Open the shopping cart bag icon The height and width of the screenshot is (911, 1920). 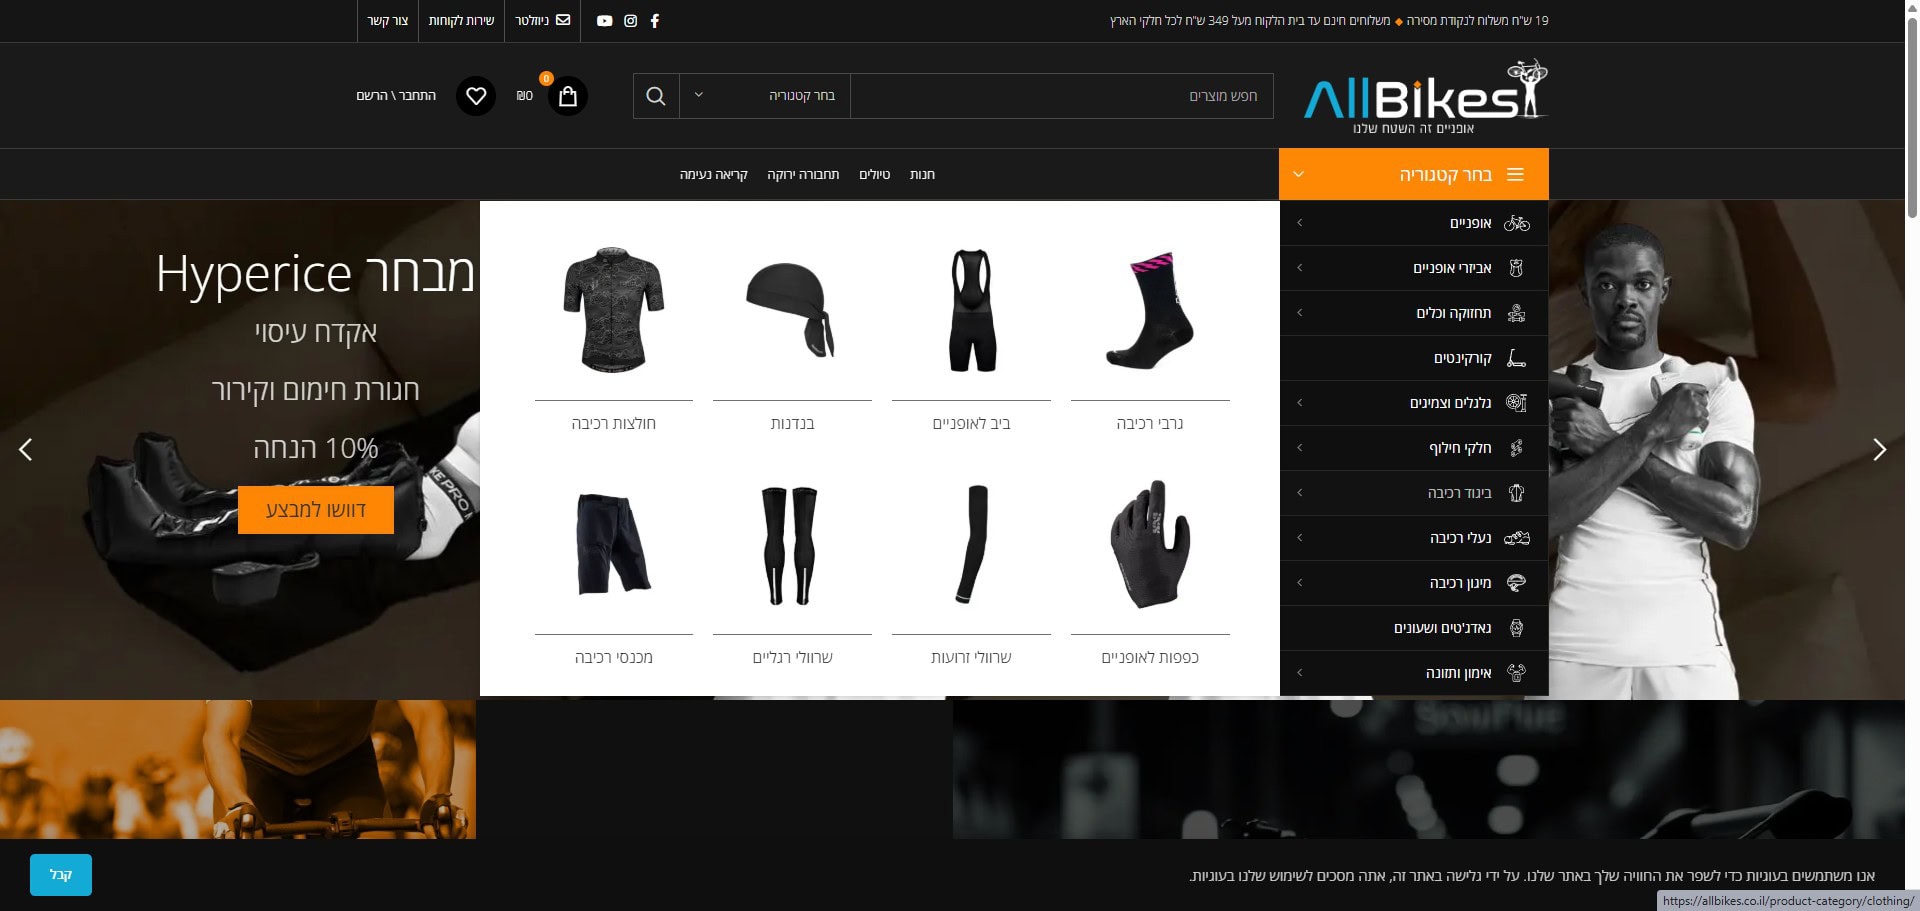(x=568, y=96)
